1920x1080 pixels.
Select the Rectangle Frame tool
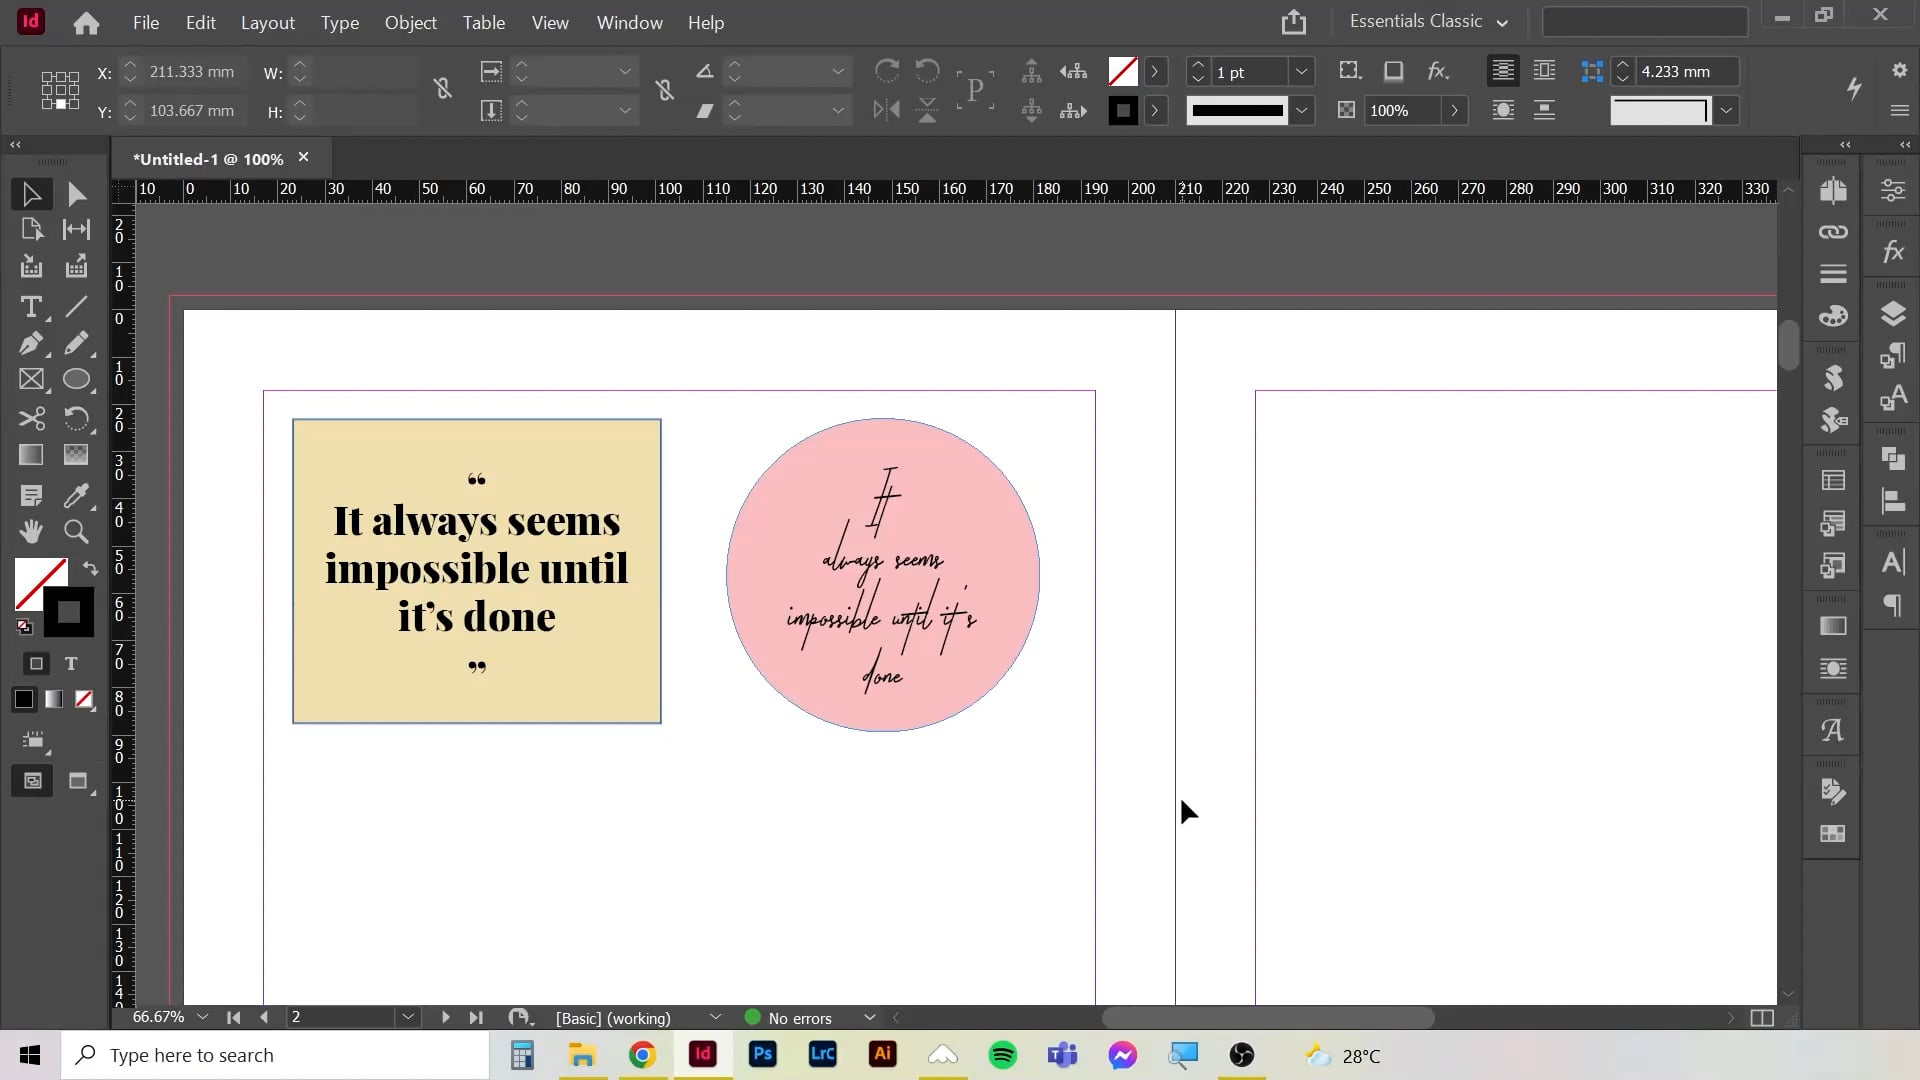pos(31,380)
